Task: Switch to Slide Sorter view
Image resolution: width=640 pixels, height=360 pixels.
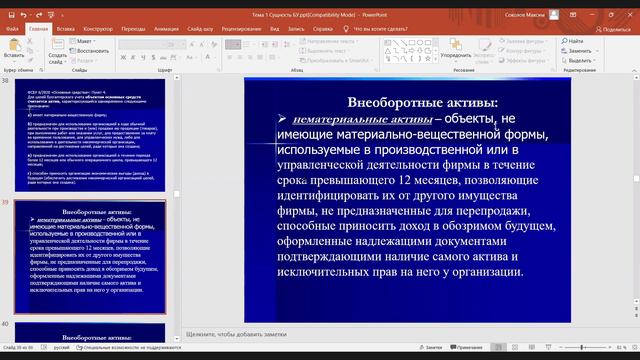Action: coord(515,347)
